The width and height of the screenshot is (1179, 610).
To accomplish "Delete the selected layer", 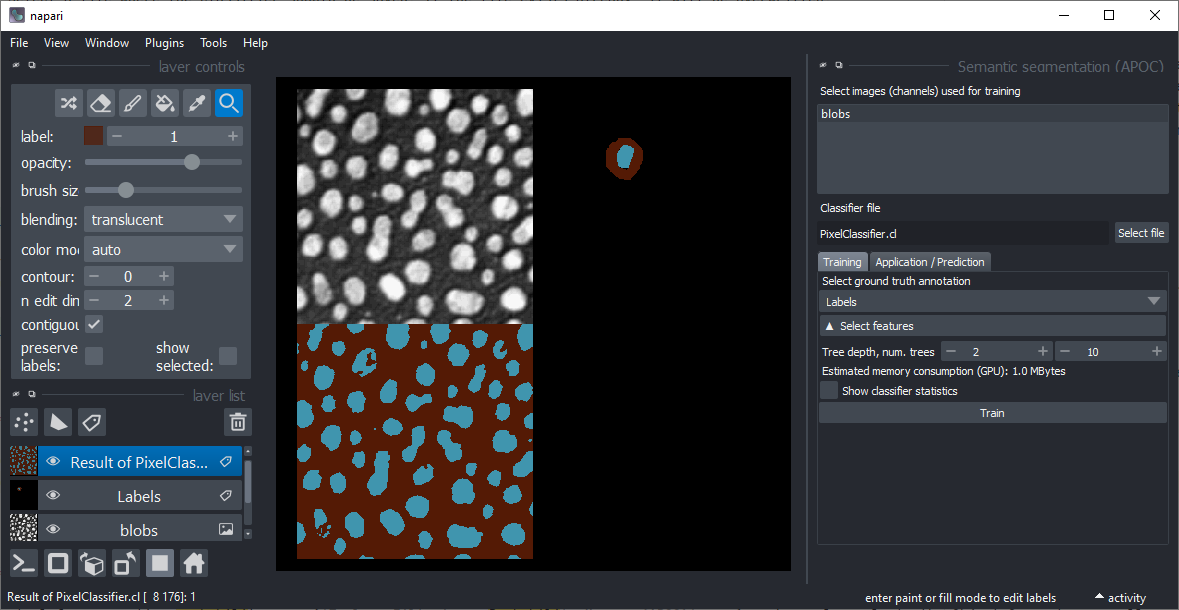I will (x=237, y=422).
